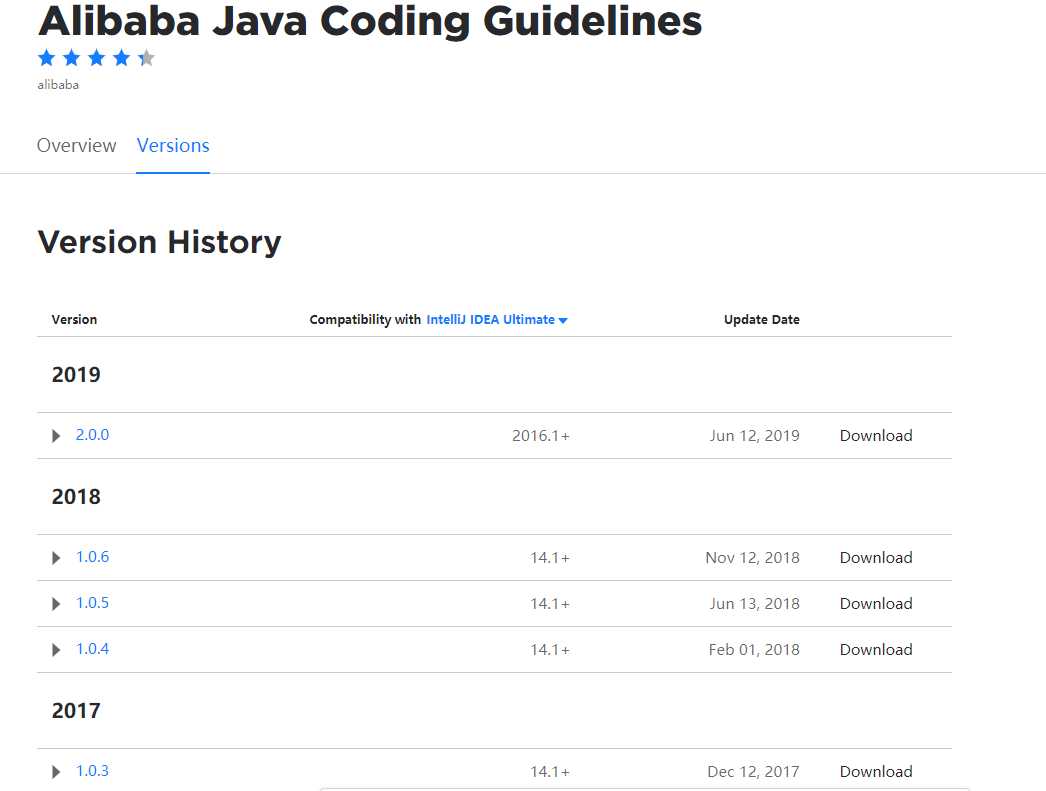Open version 1.0.6 link
This screenshot has height=791, width=1046.
(x=92, y=557)
